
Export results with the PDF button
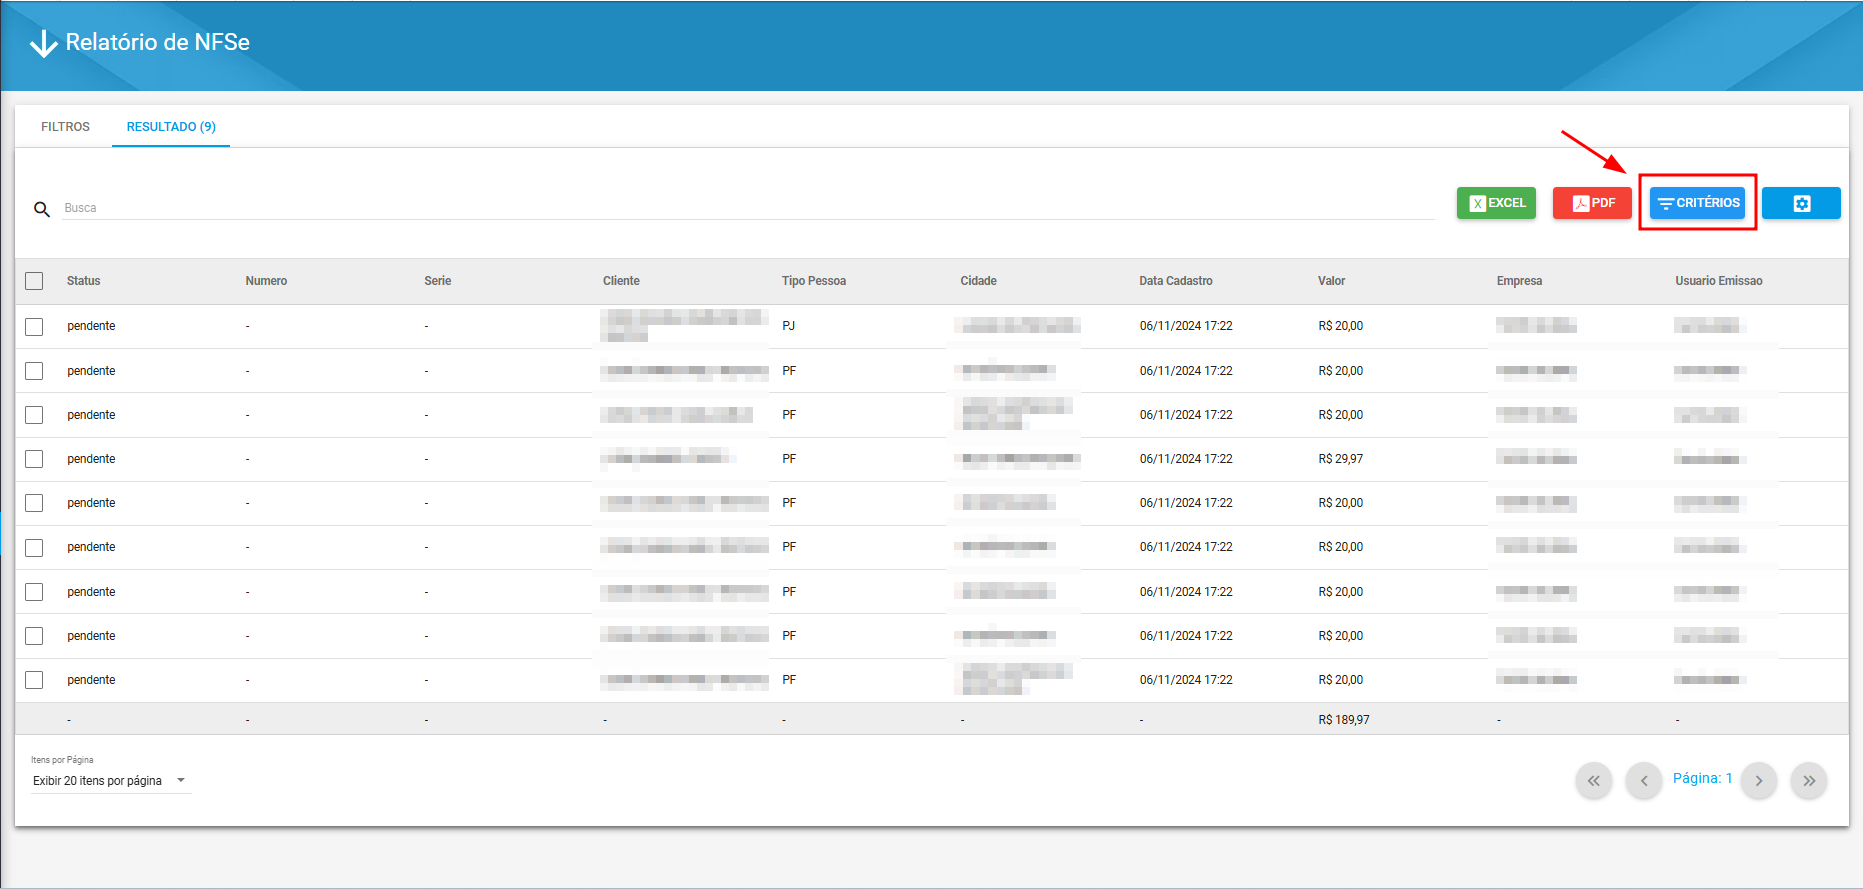tap(1592, 203)
